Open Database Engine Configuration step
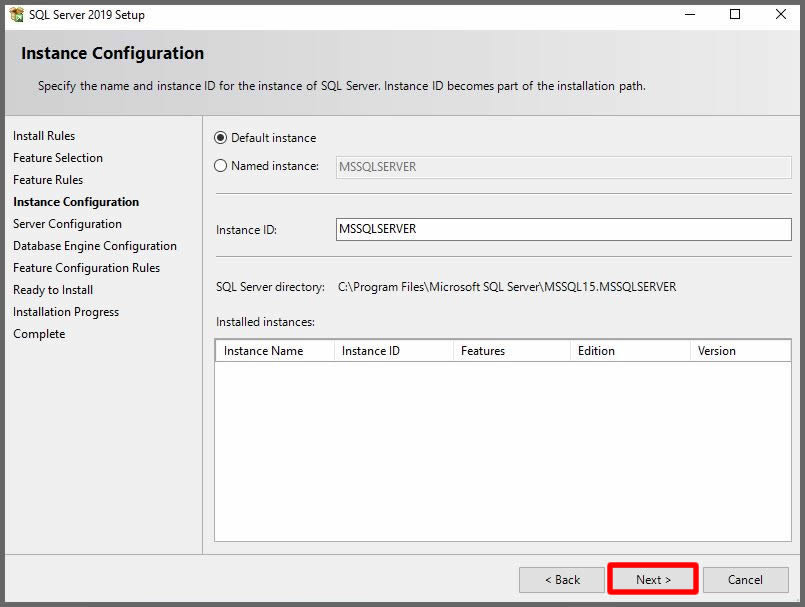805x607 pixels. (x=95, y=246)
